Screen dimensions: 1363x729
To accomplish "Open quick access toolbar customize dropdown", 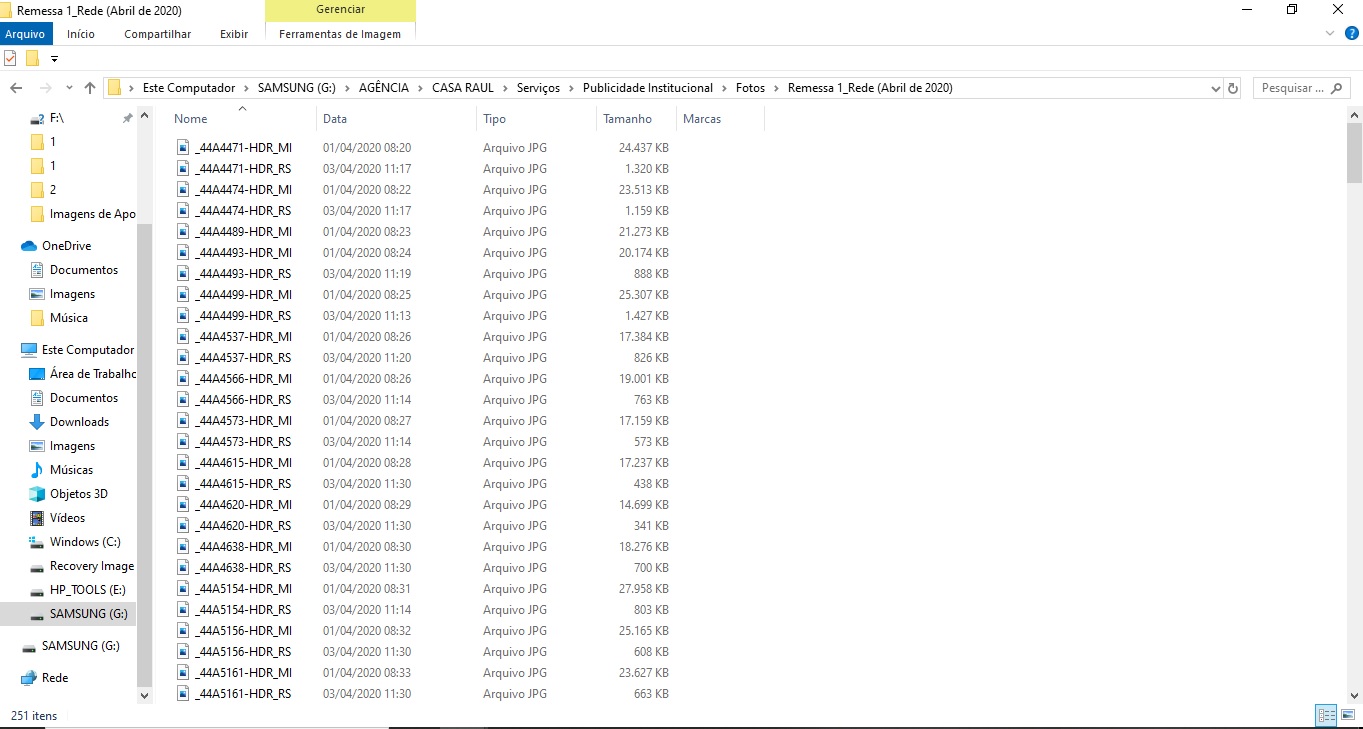I will (x=54, y=59).
